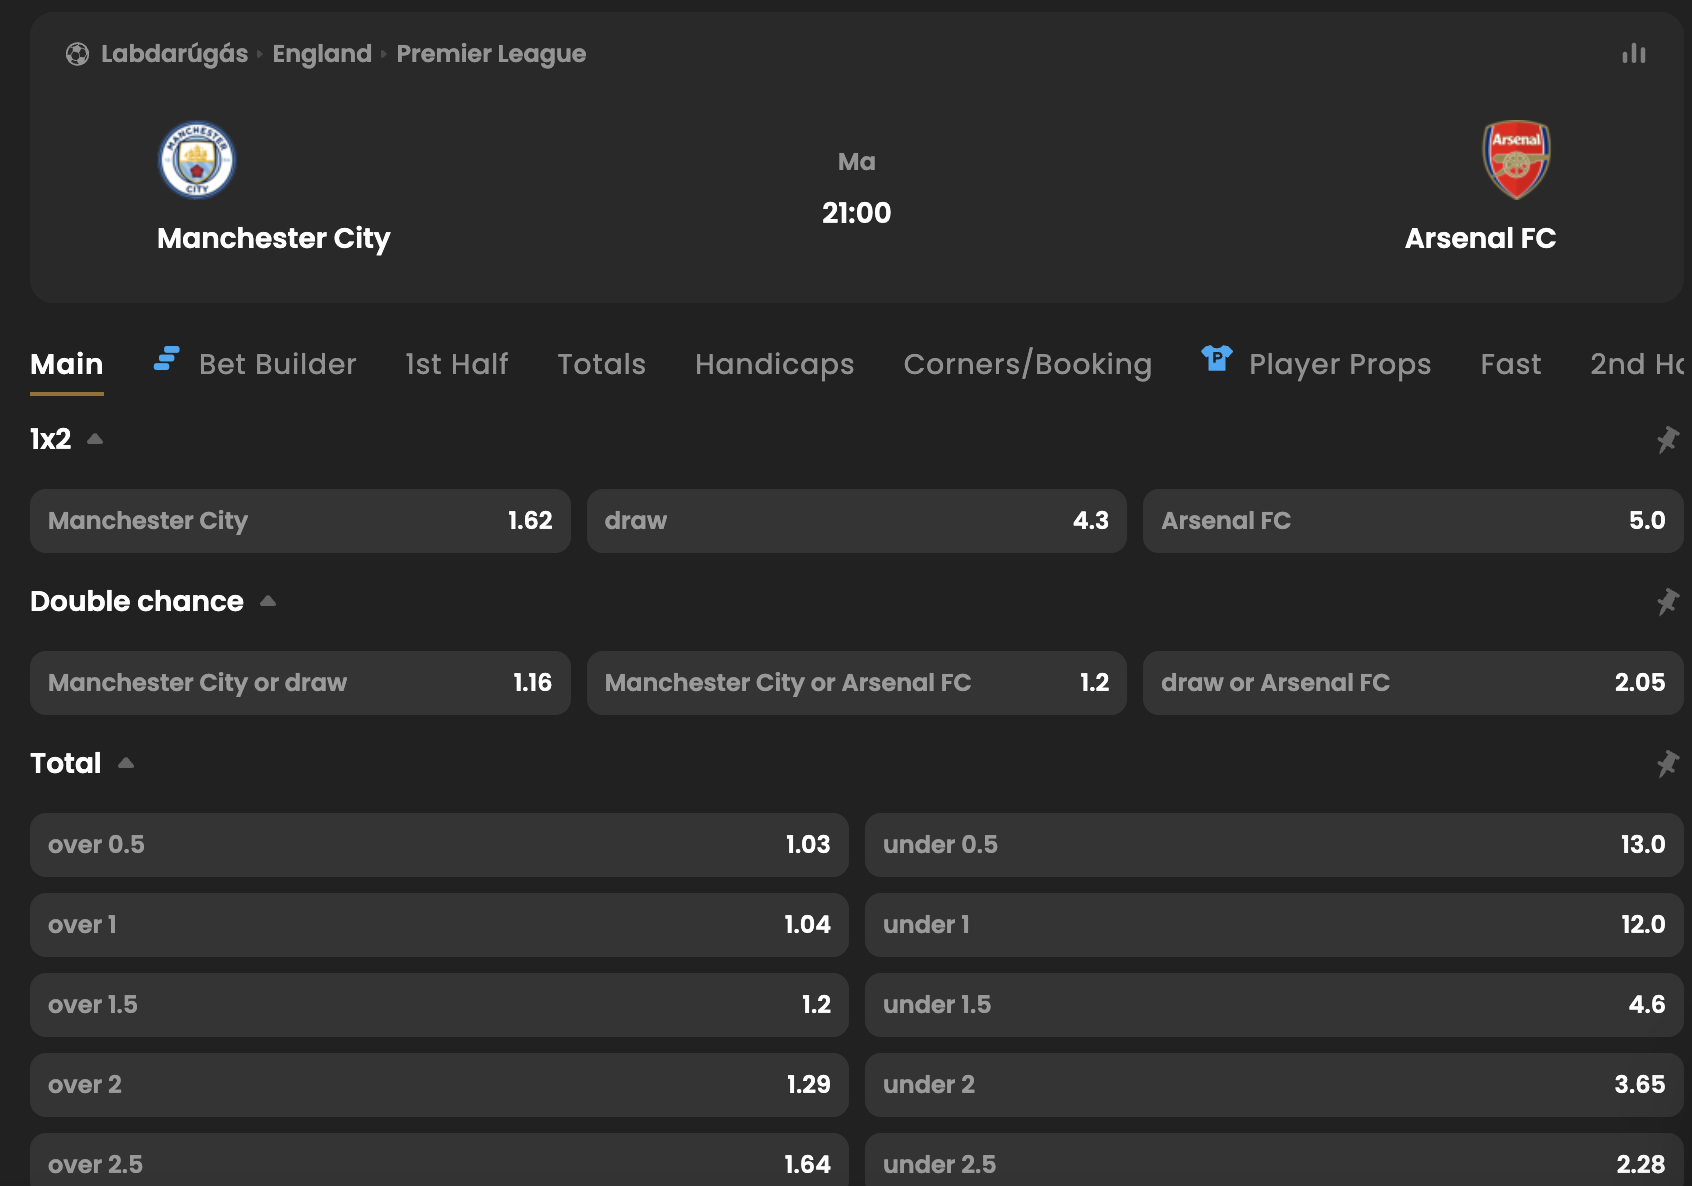
Task: Click the Total market heading
Action: point(66,763)
